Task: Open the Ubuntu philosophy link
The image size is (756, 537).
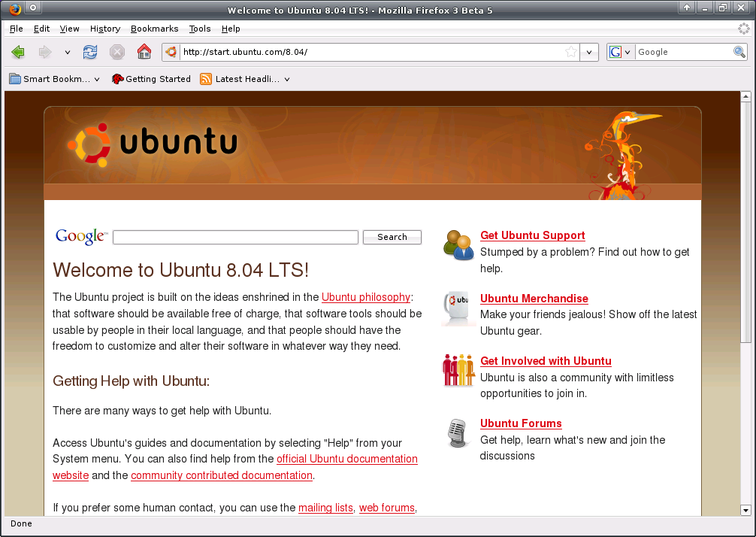Action: click(366, 297)
